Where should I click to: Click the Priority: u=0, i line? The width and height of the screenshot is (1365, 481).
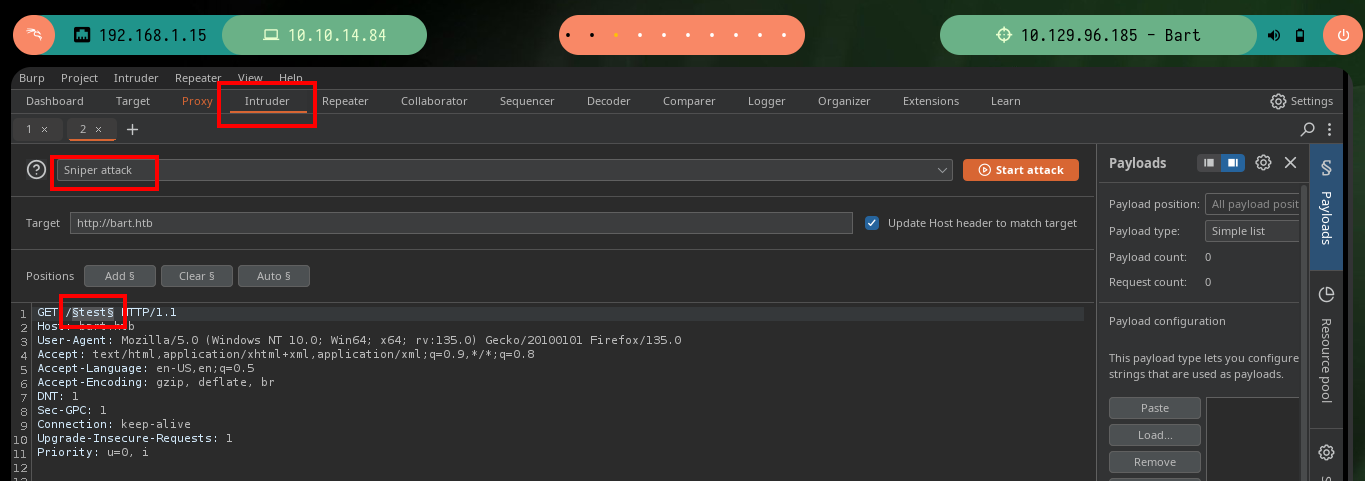[x=93, y=452]
